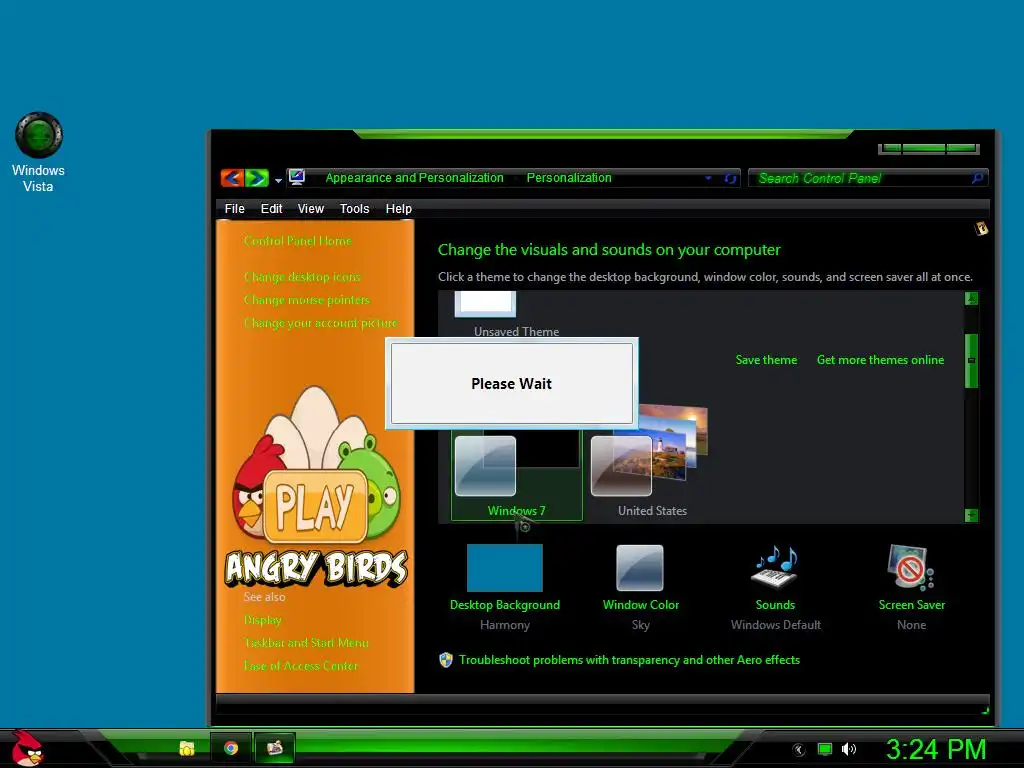Click the Control Panel monitor icon in address bar
This screenshot has height=768, width=1024.
tap(297, 177)
